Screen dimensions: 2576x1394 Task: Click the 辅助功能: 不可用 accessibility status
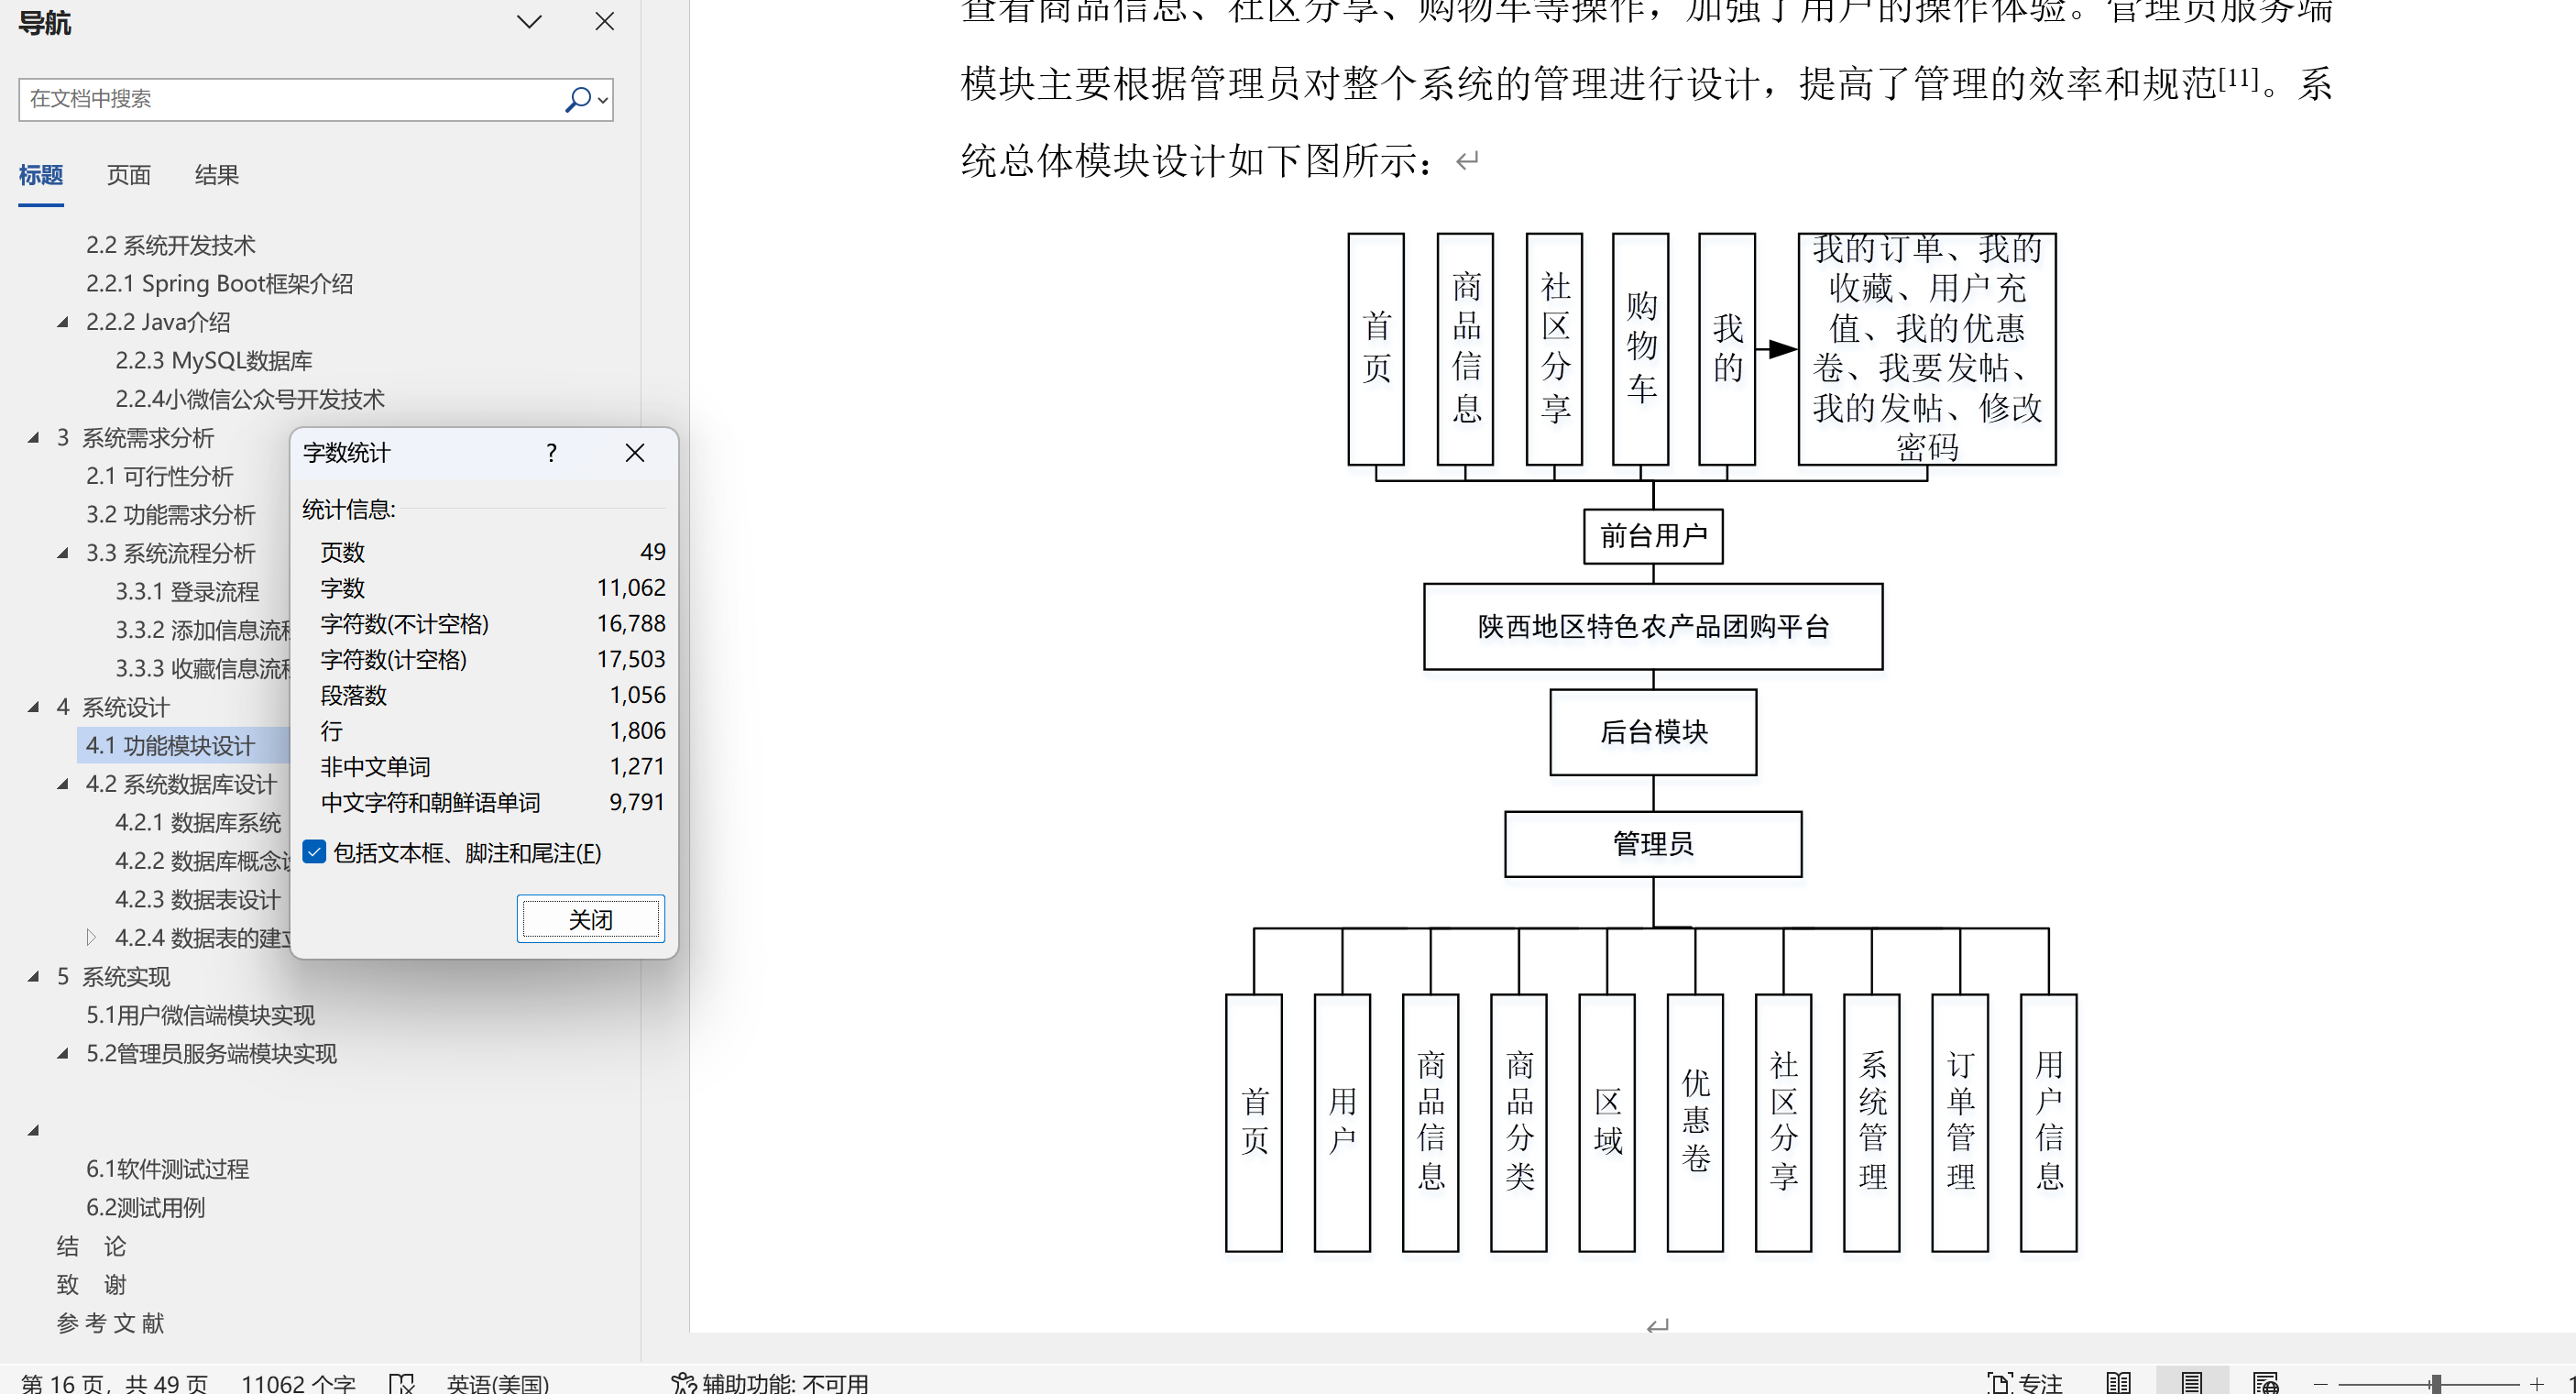(770, 1383)
